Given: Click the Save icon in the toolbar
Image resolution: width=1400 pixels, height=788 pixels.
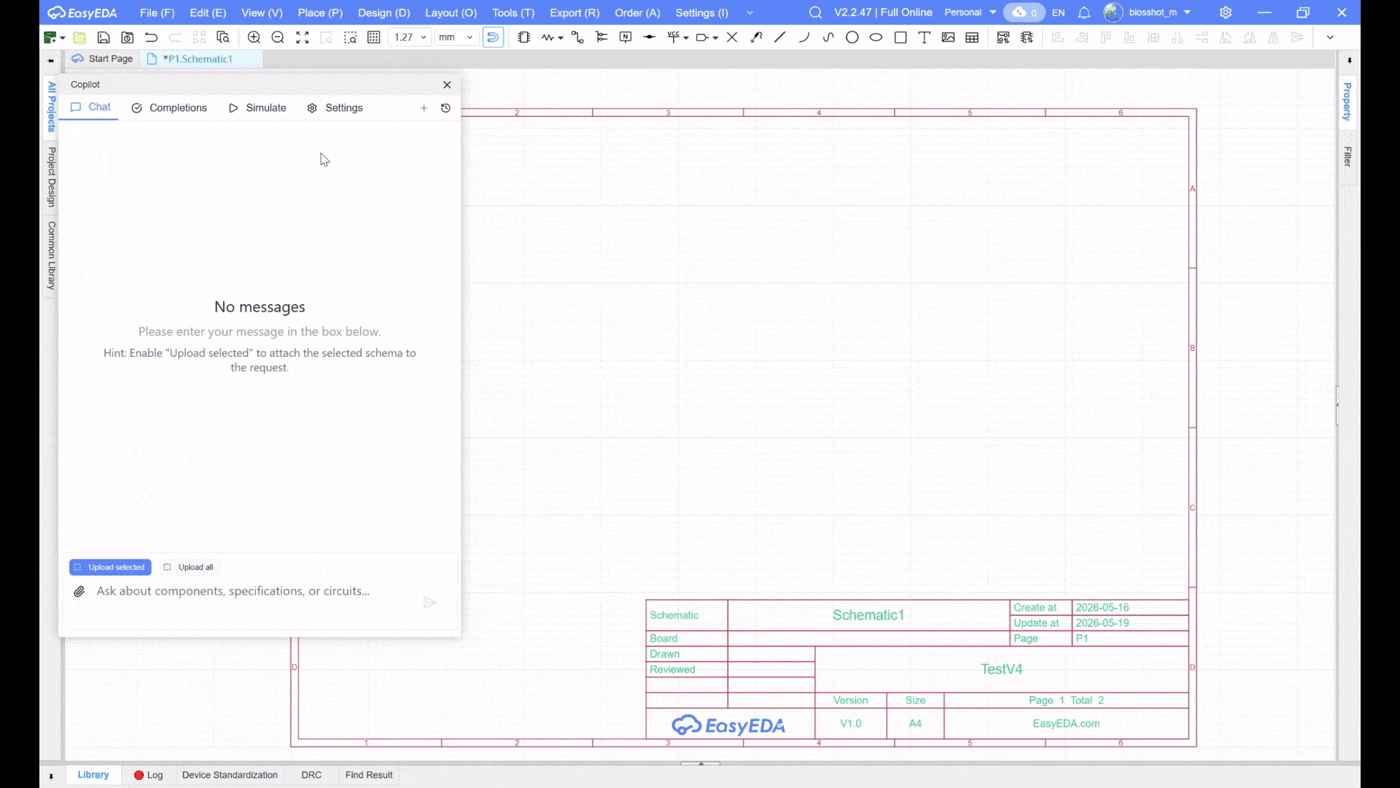Looking at the screenshot, I should pyautogui.click(x=103, y=37).
